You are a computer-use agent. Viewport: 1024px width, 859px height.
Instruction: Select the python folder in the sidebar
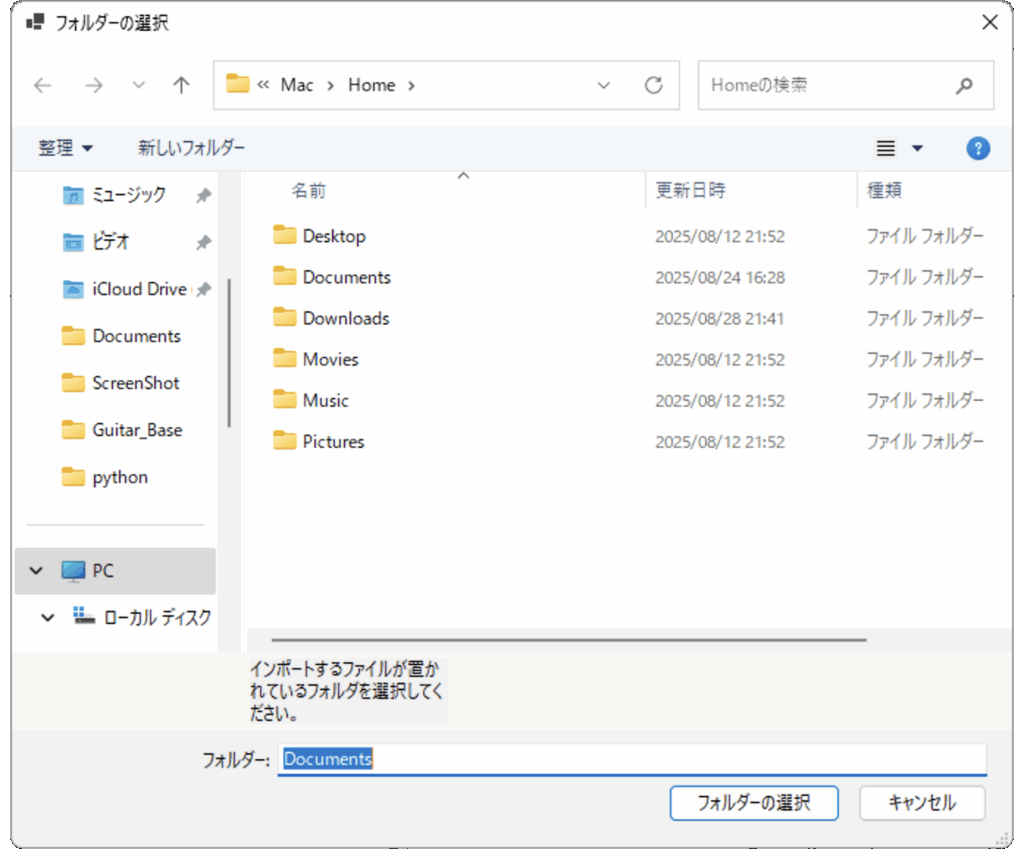(x=122, y=477)
